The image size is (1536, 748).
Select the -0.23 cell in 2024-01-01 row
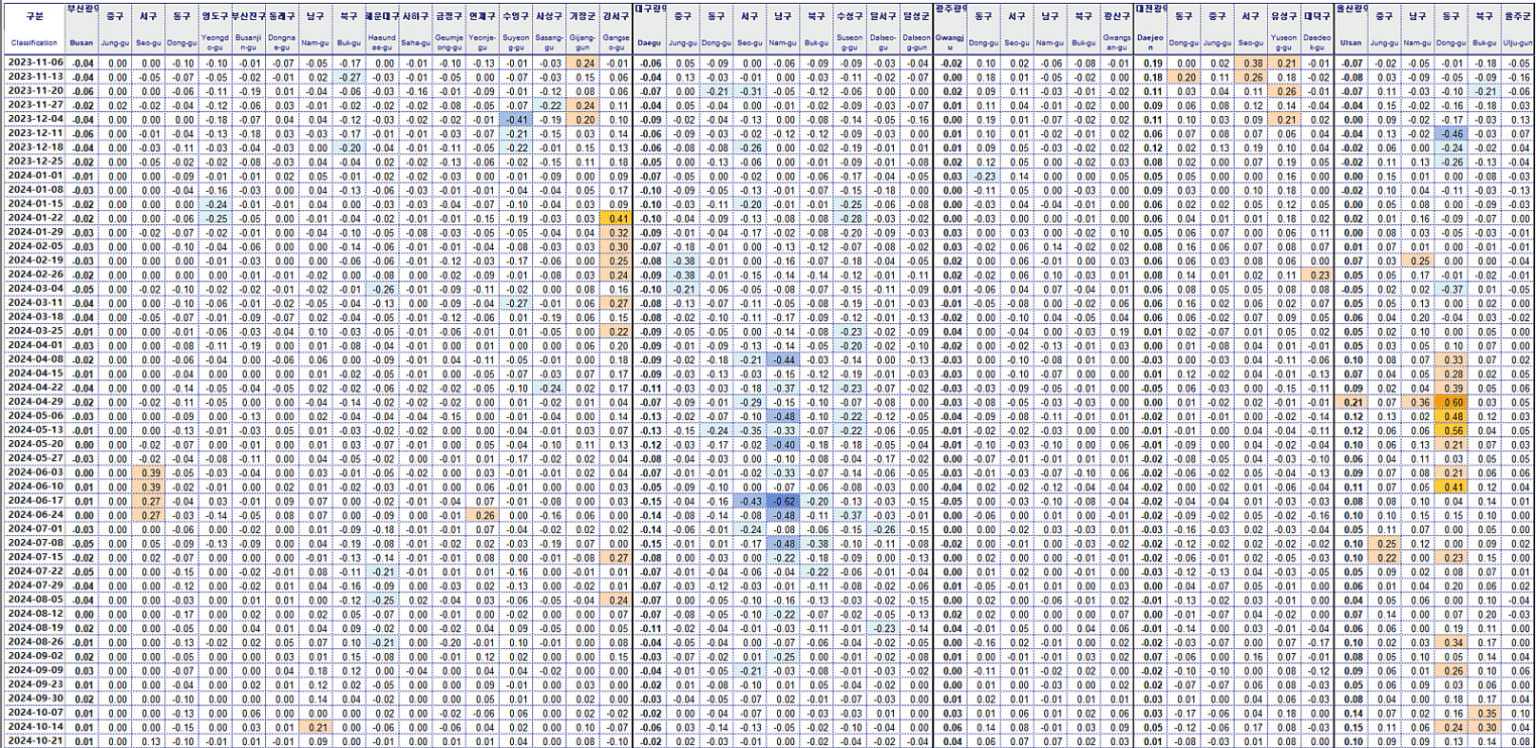pos(984,175)
